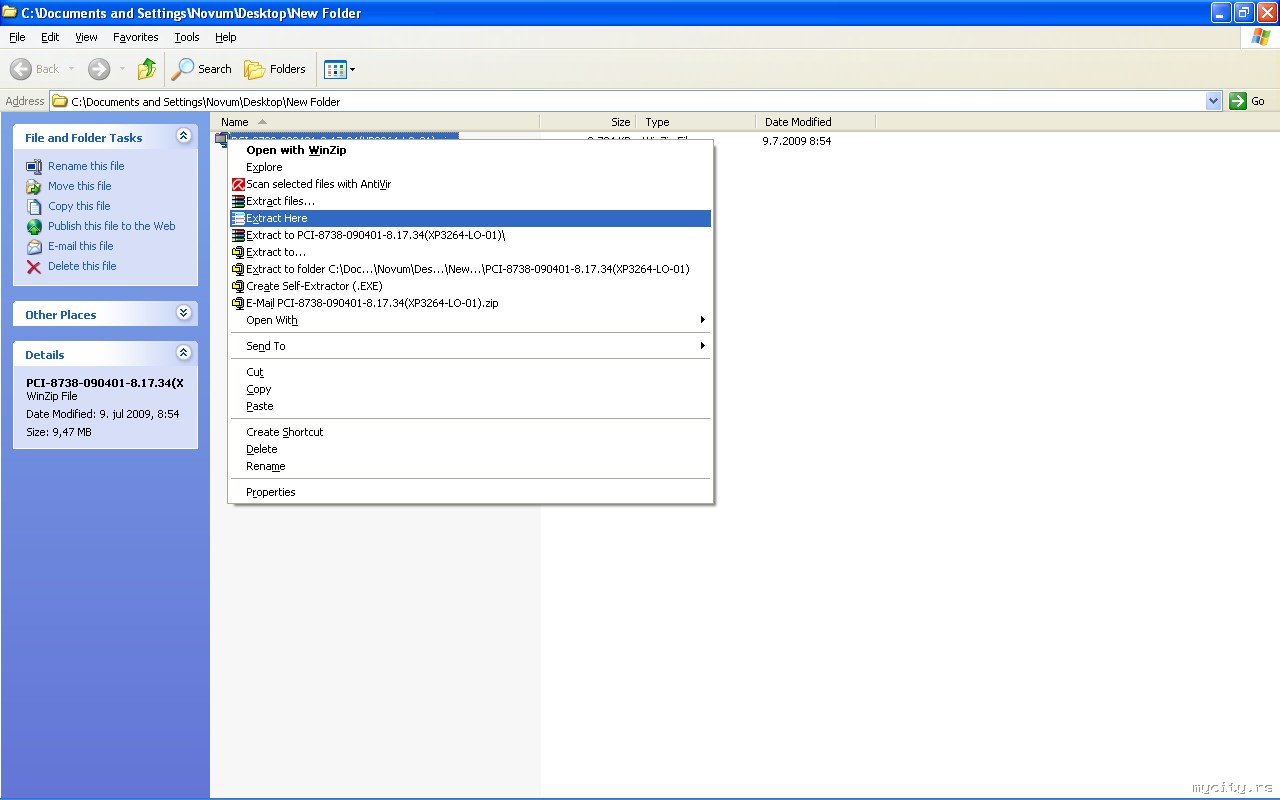
Task: Open the Tools menu
Action: pyautogui.click(x=187, y=37)
